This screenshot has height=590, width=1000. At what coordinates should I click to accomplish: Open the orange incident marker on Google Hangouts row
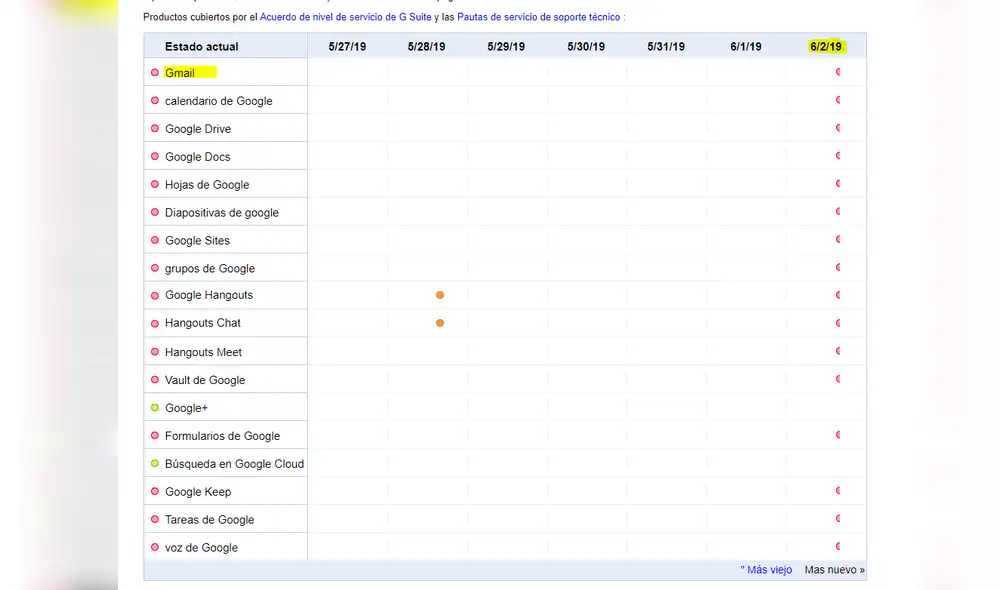click(439, 295)
